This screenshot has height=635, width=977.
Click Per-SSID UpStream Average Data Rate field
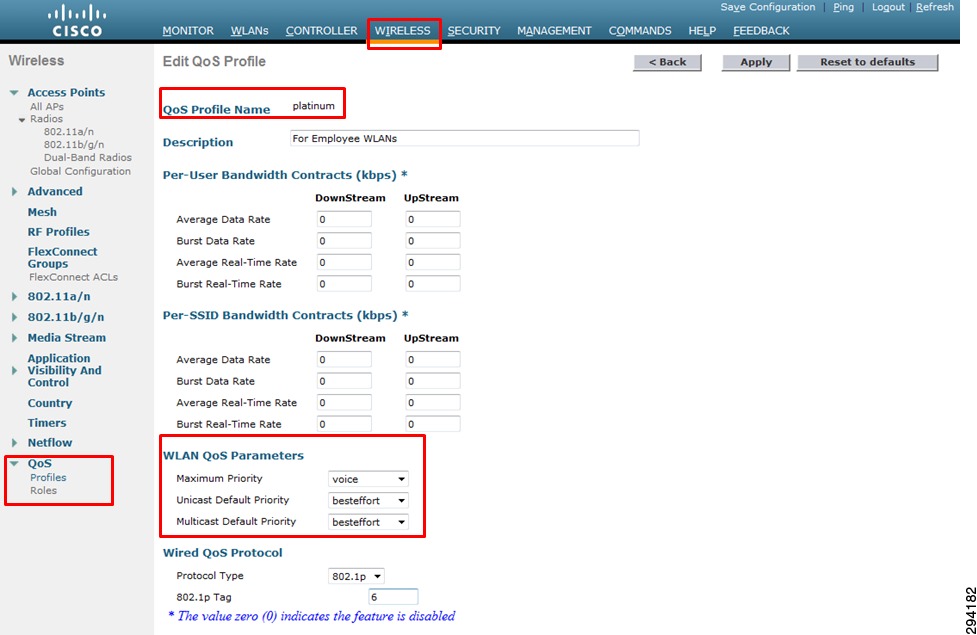tap(432, 360)
